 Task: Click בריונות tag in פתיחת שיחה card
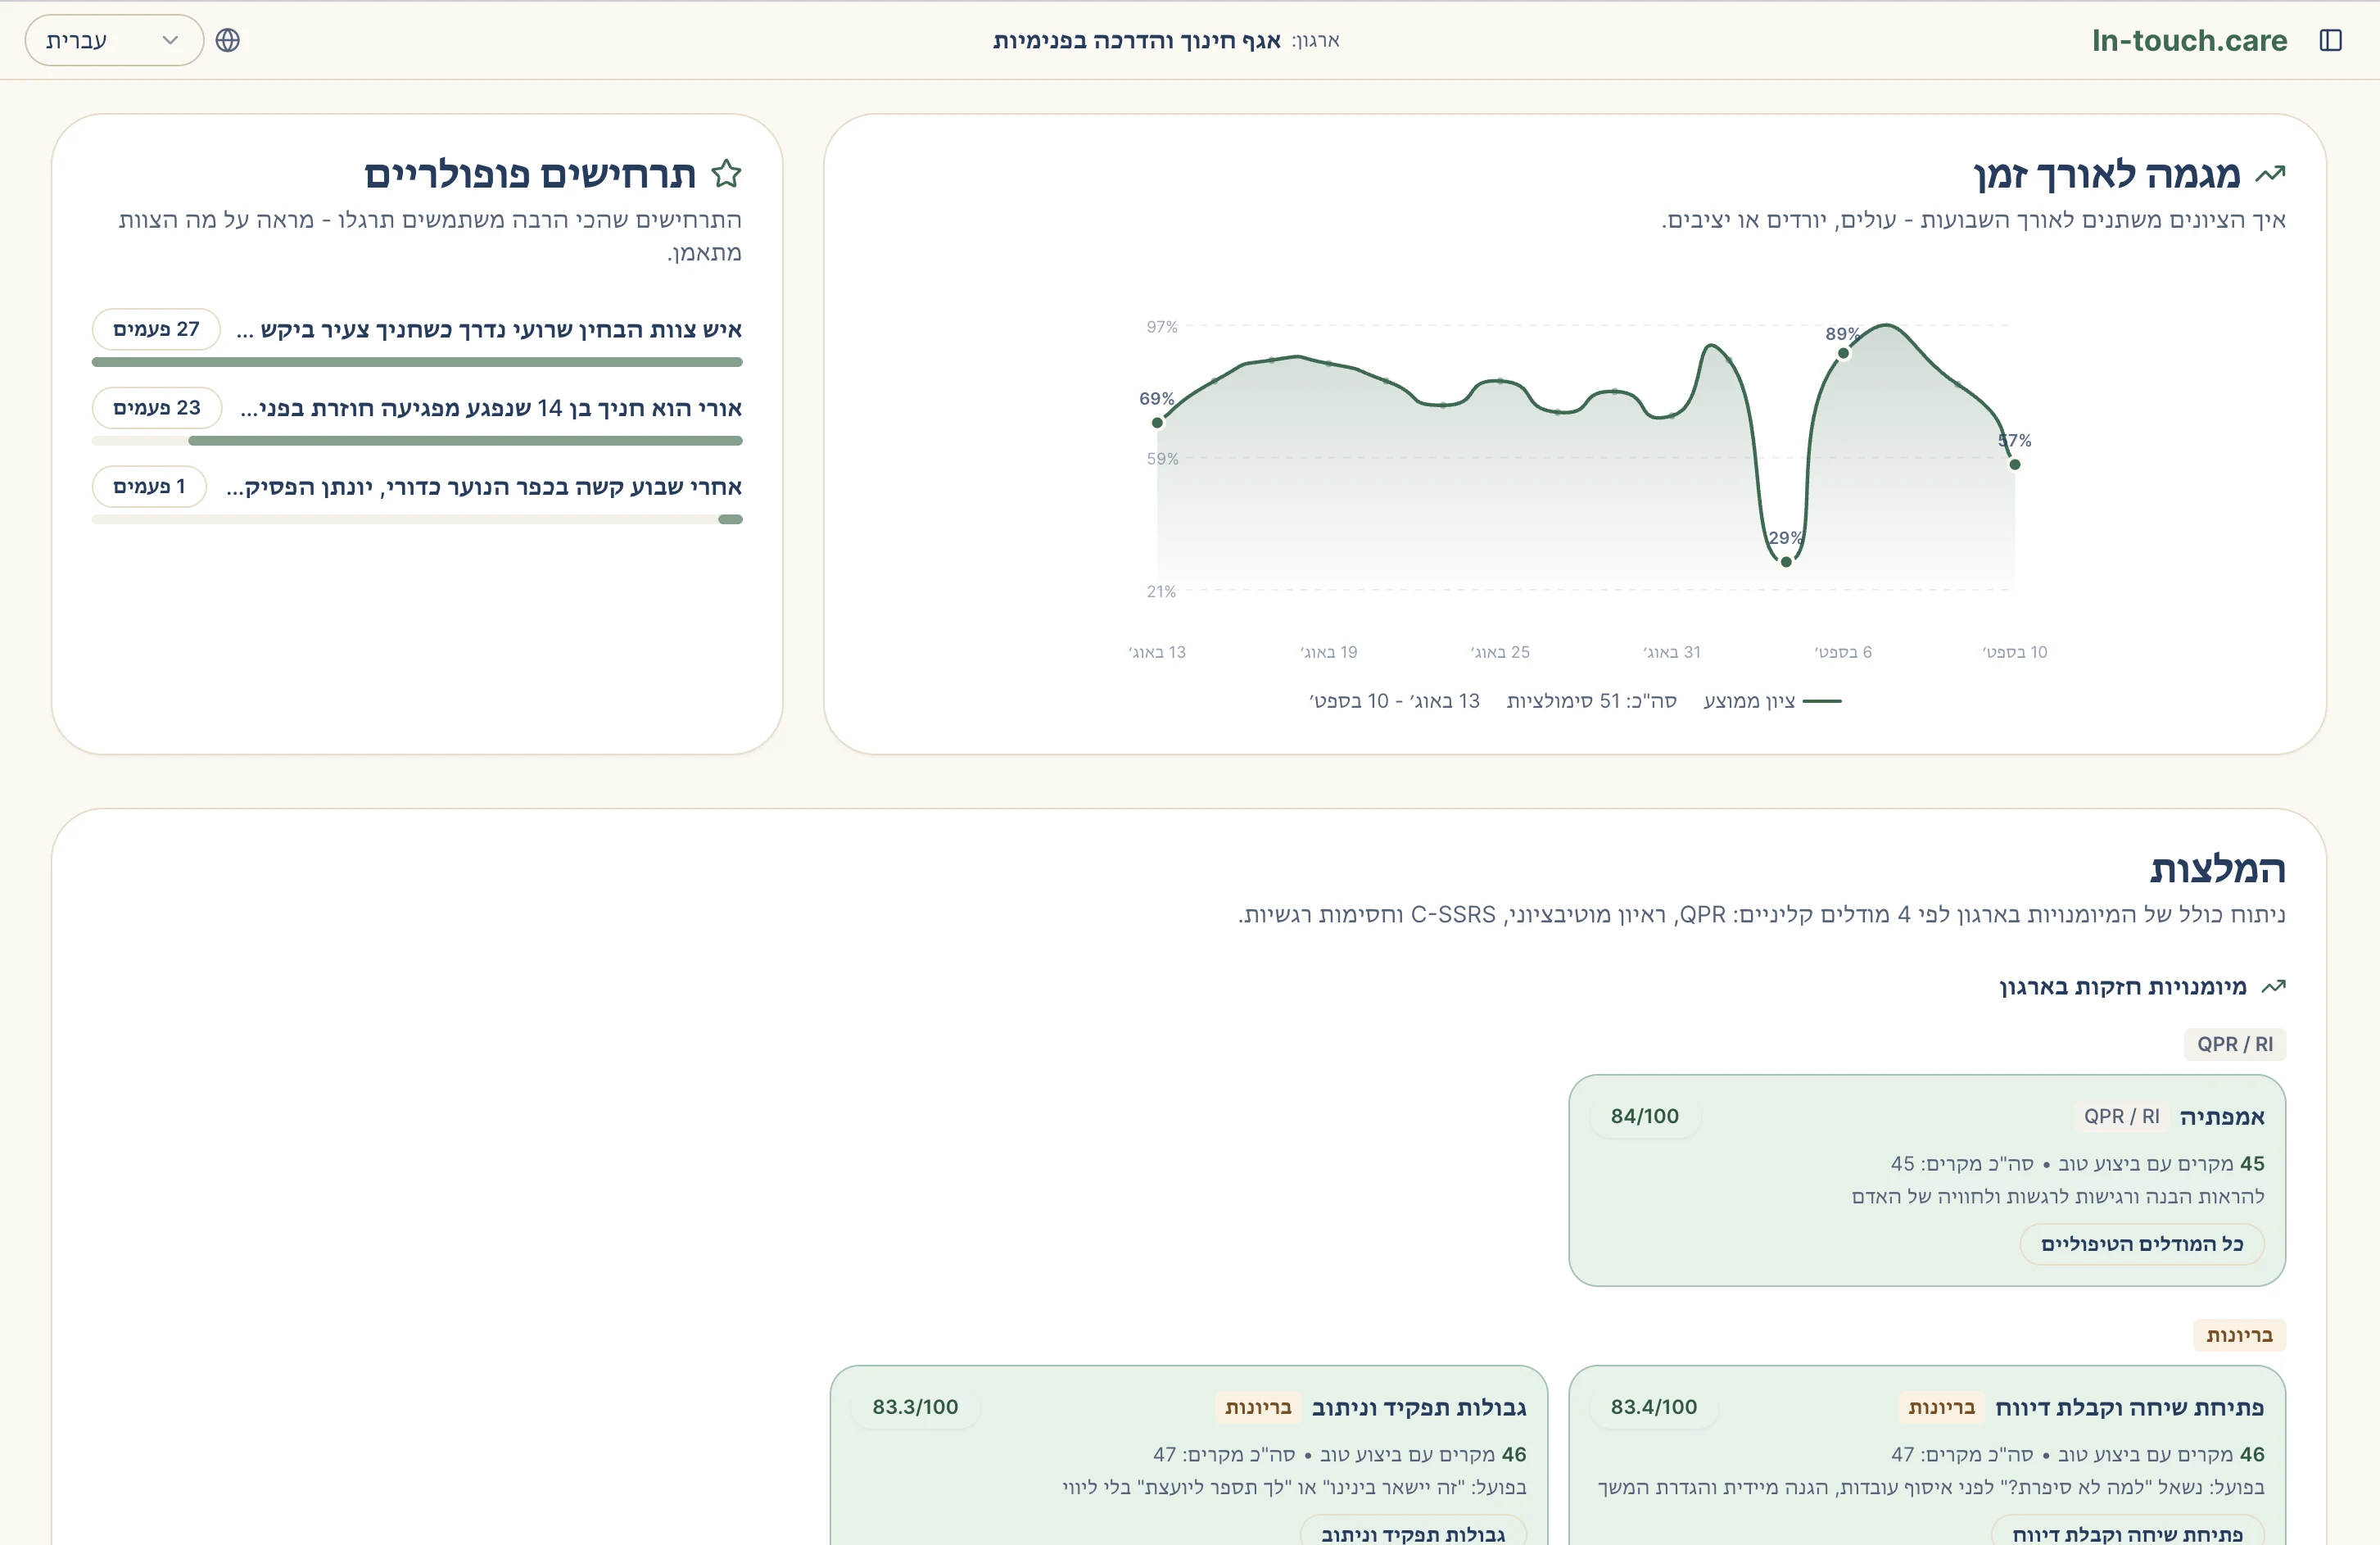tap(1942, 1407)
